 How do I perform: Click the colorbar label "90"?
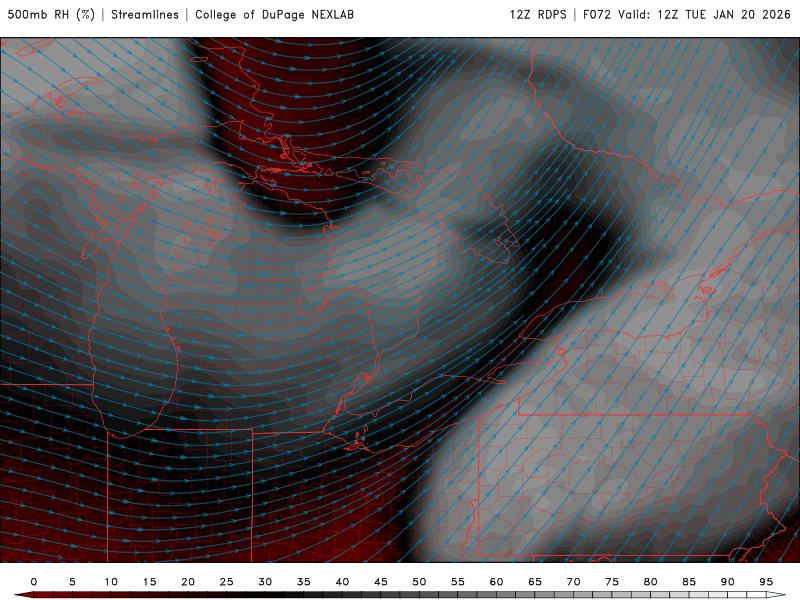(728, 582)
